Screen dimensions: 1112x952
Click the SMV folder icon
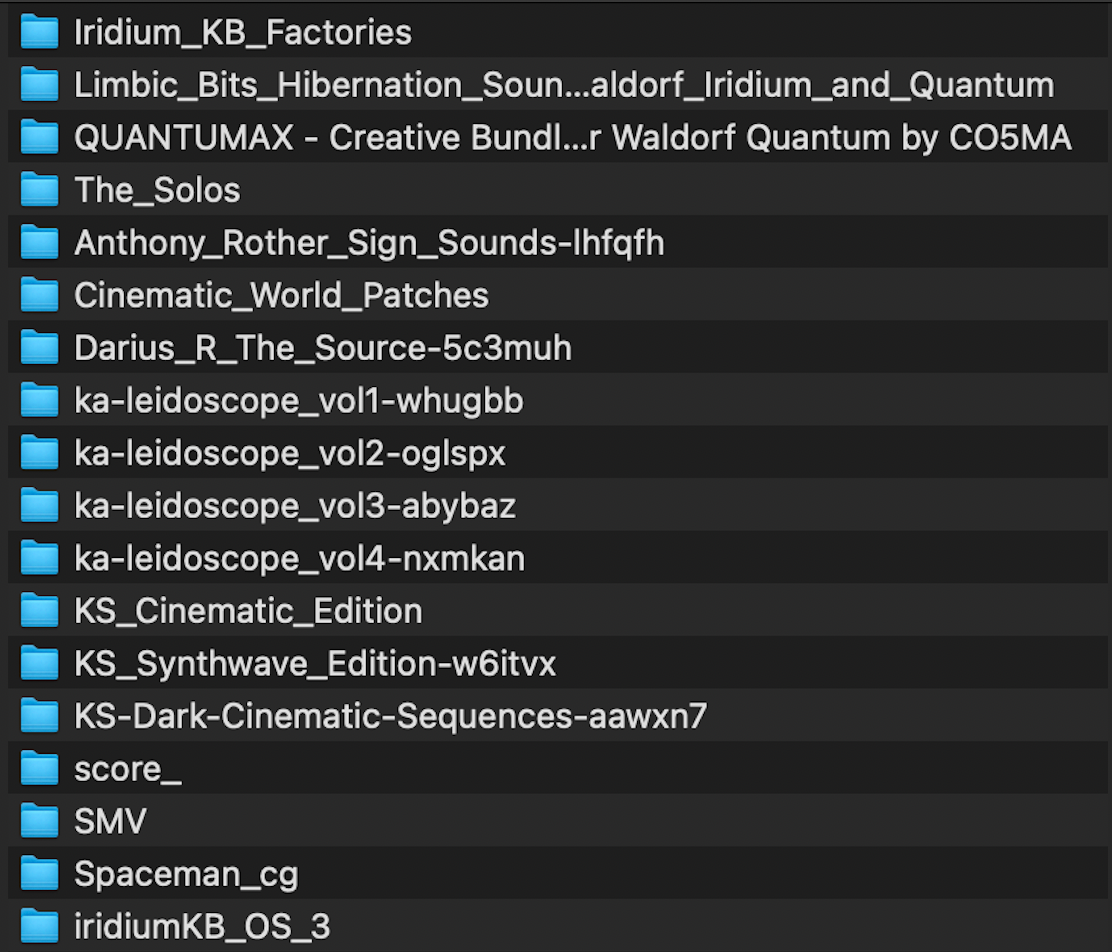click(39, 821)
